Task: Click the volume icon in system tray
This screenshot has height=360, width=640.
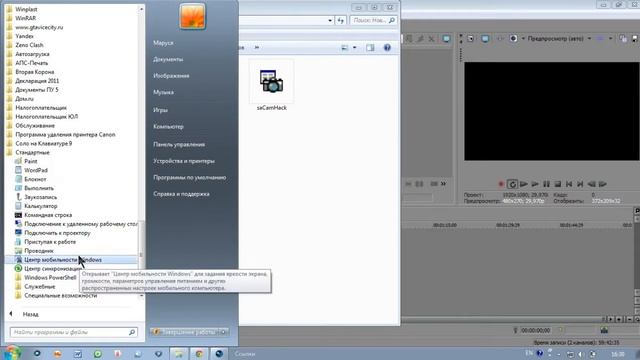Action: click(x=581, y=354)
